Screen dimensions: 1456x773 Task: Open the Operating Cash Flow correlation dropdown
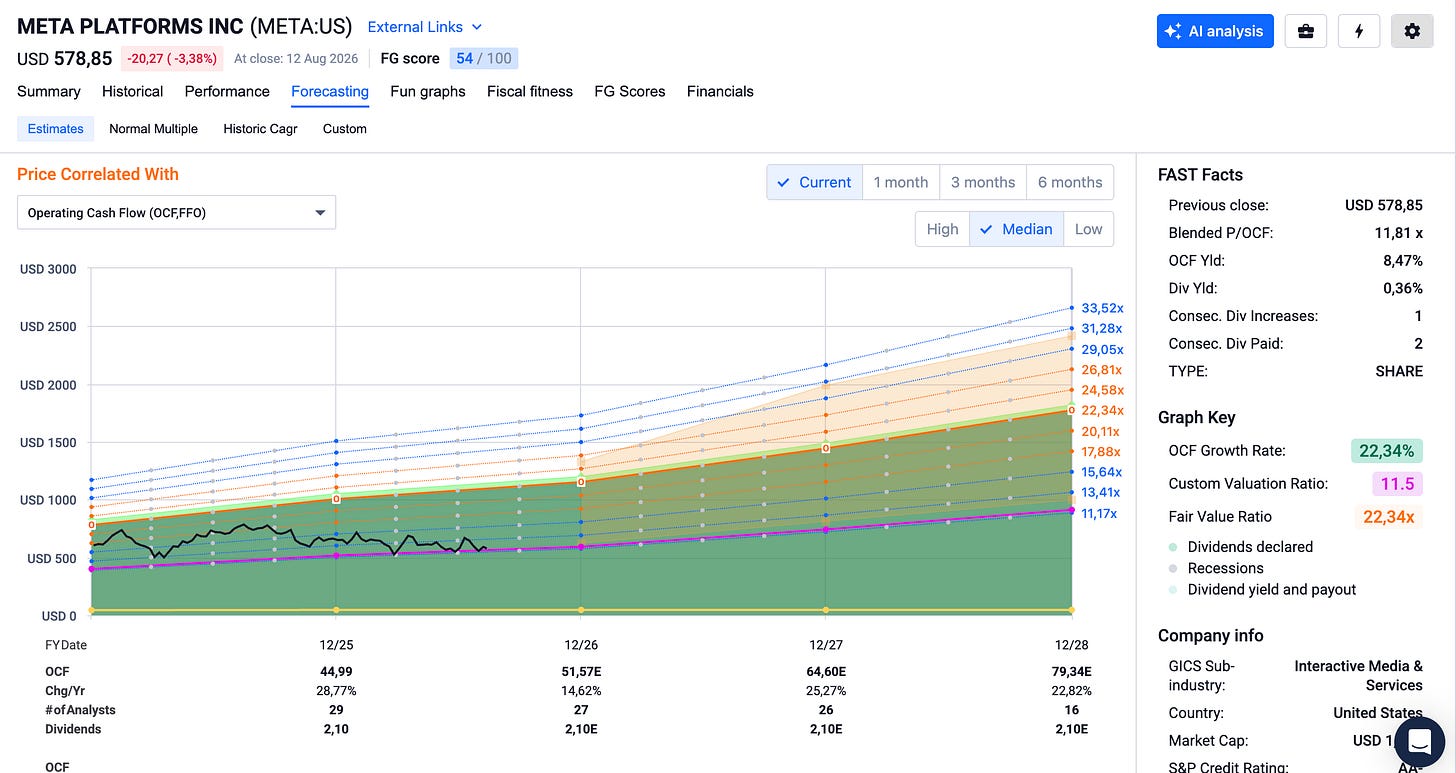click(176, 212)
